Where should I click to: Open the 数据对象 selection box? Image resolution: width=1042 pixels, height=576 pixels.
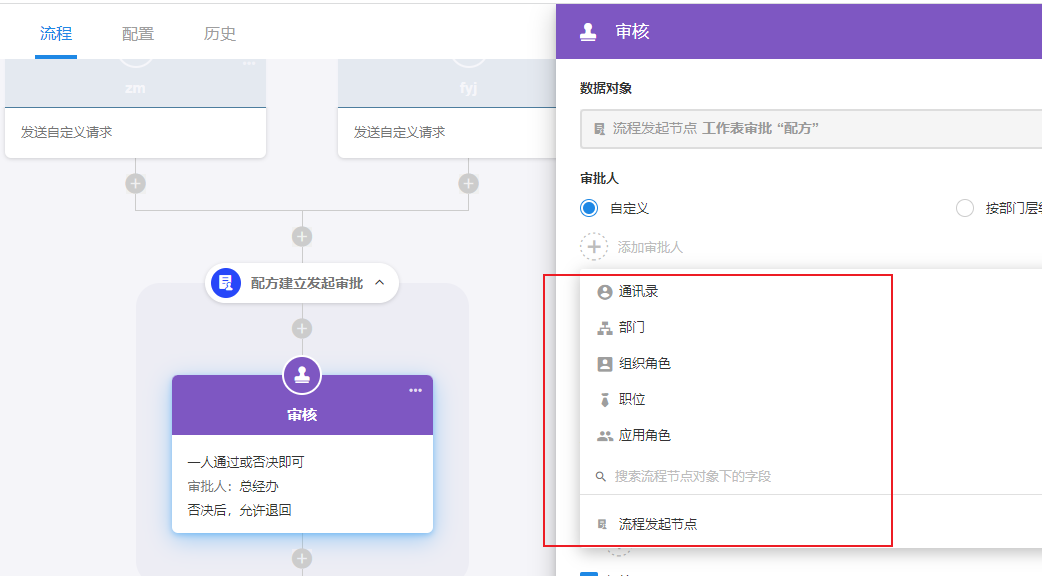pos(810,129)
